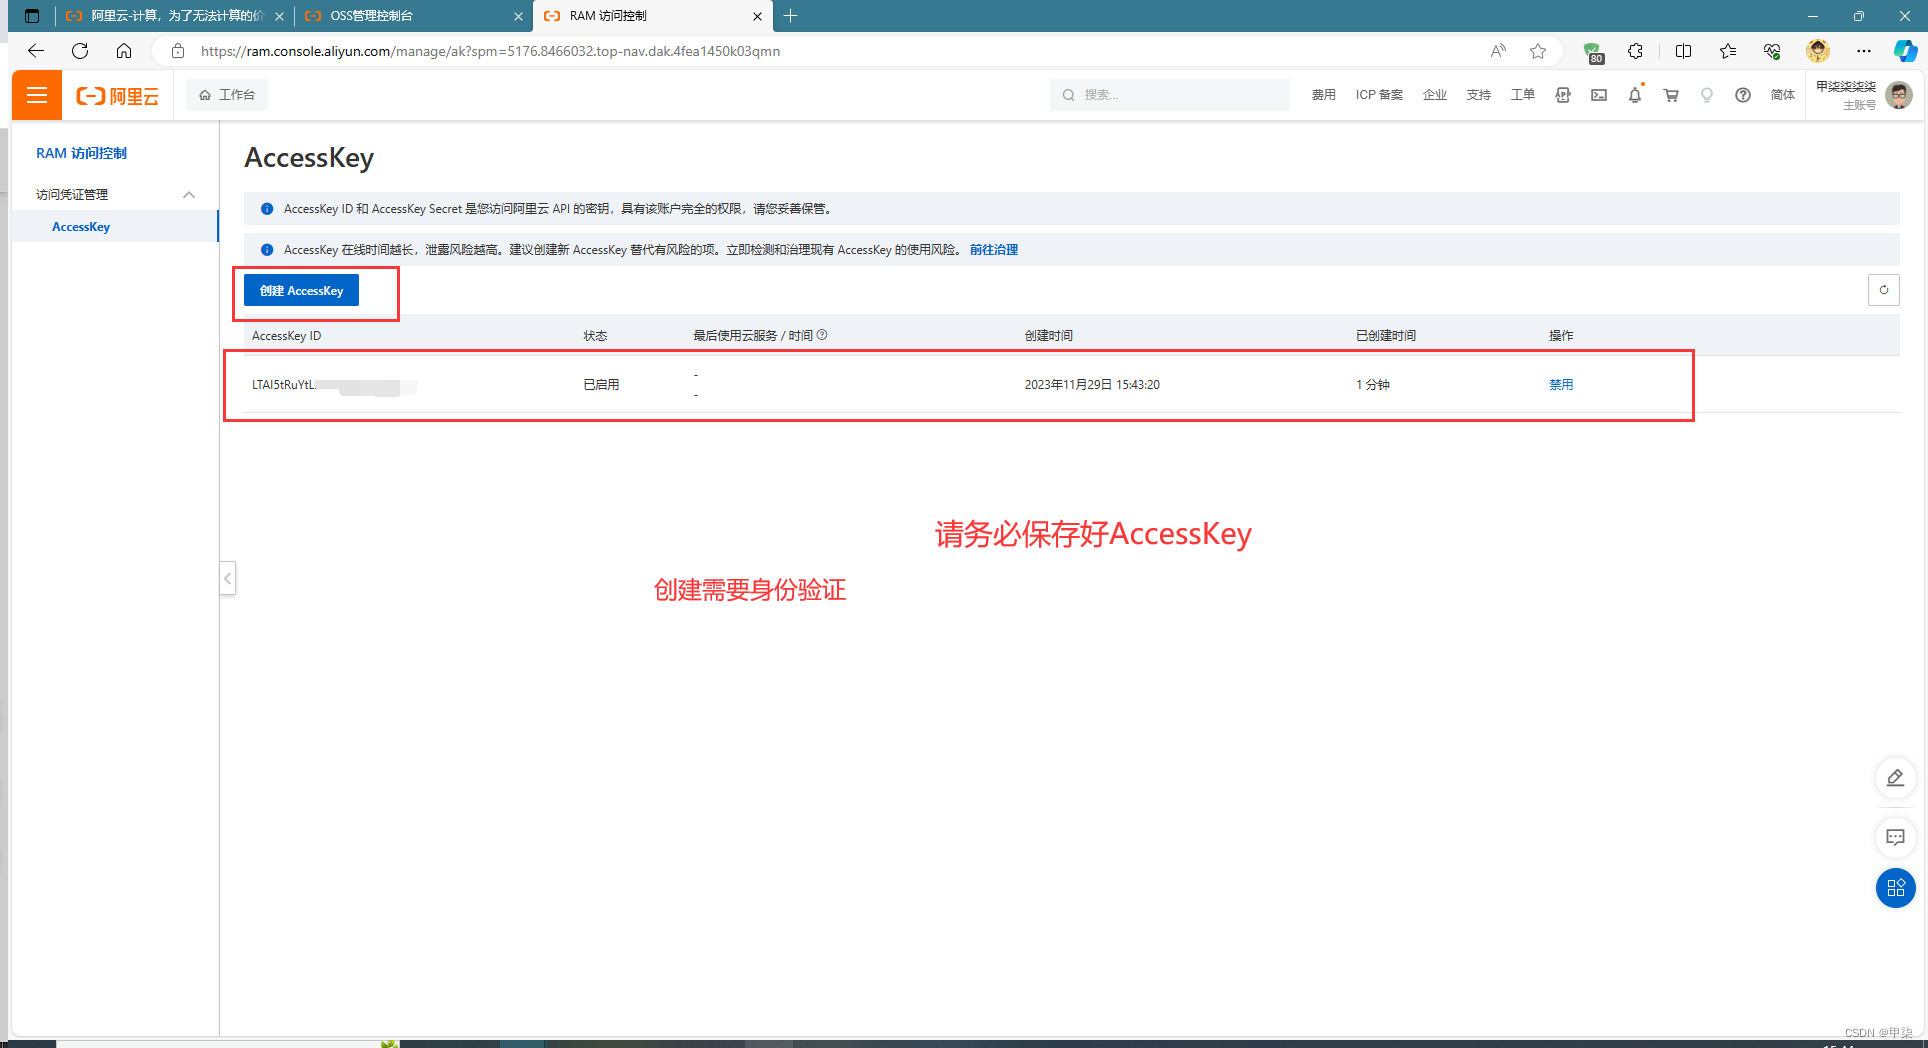Open the favorites list
This screenshot has height=1048, width=1928.
pos(1728,51)
